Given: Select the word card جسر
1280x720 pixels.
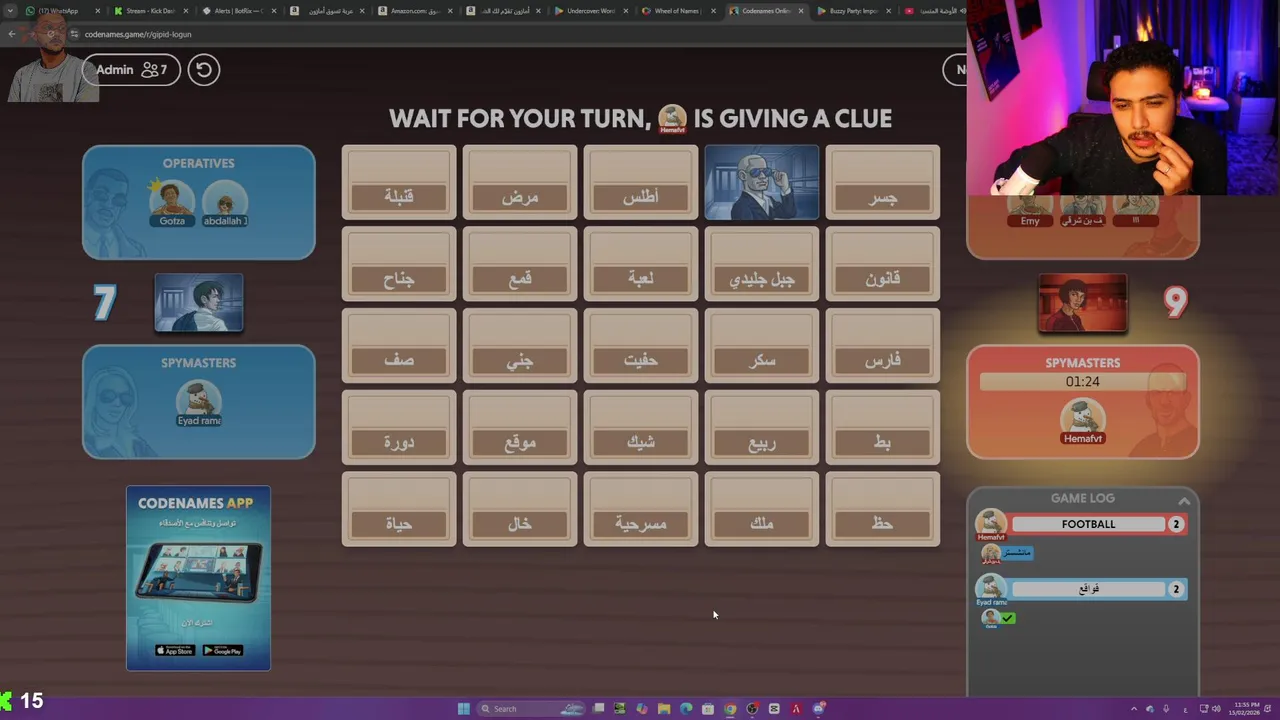Looking at the screenshot, I should [x=883, y=183].
